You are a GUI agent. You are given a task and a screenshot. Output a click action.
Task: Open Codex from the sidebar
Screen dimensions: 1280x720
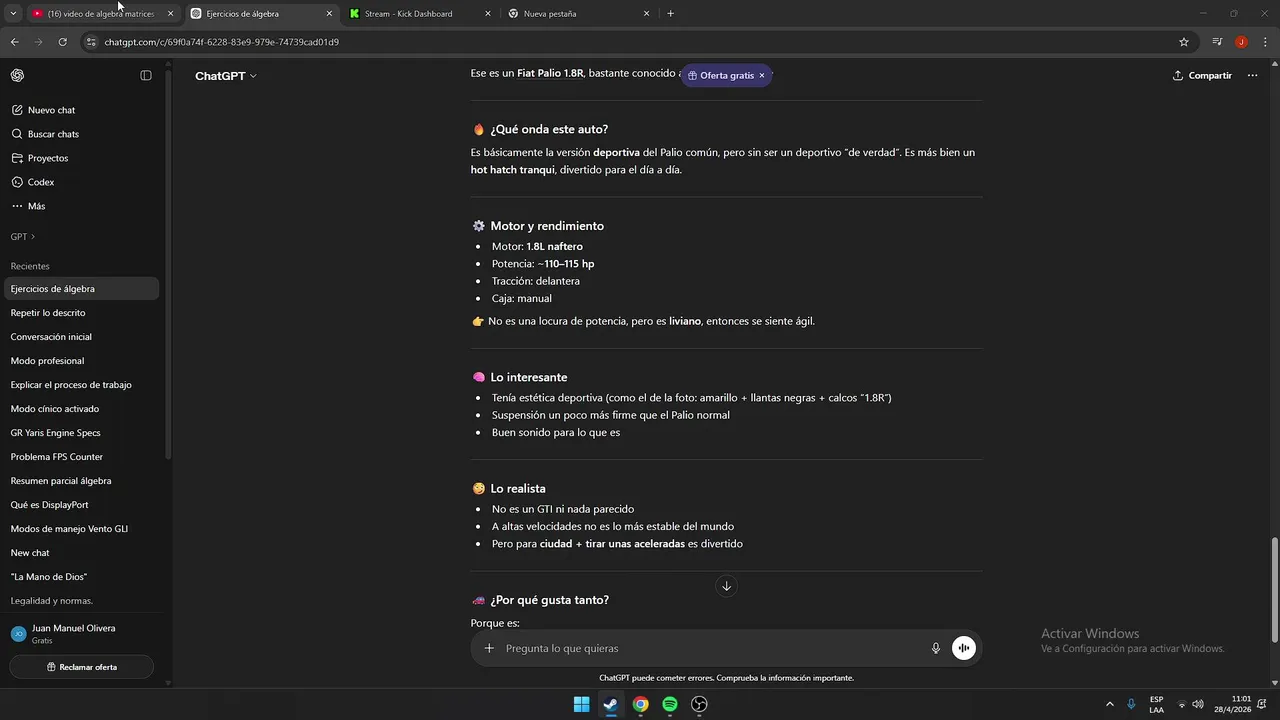tap(80, 182)
